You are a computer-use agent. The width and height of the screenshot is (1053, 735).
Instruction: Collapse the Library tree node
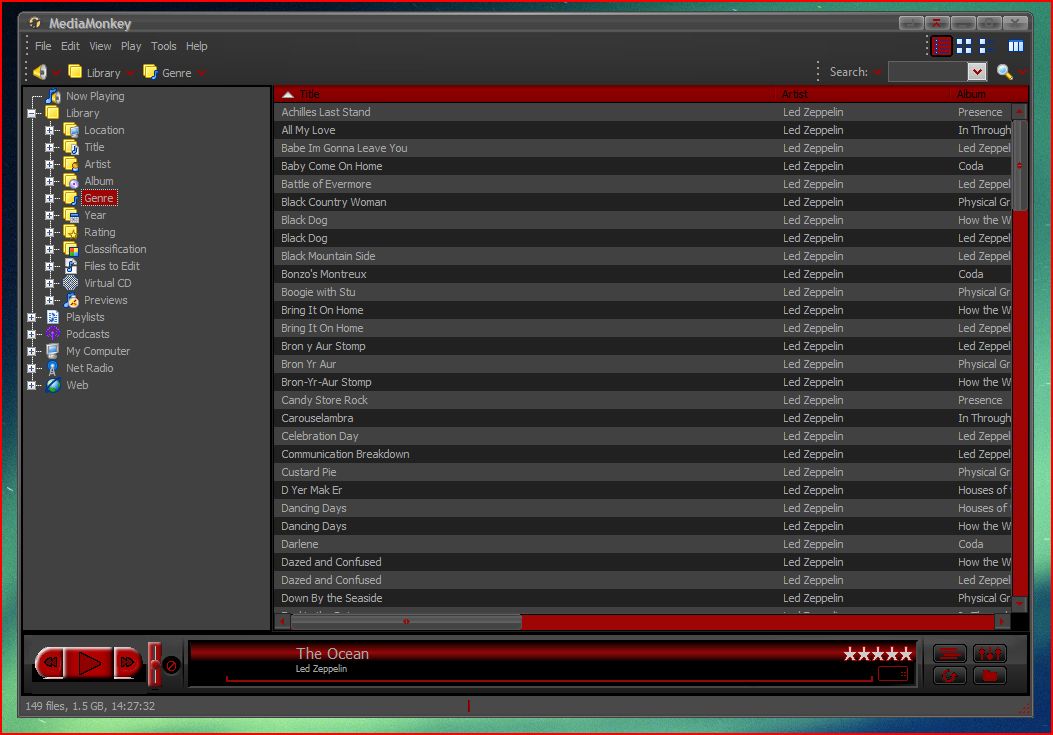point(31,114)
